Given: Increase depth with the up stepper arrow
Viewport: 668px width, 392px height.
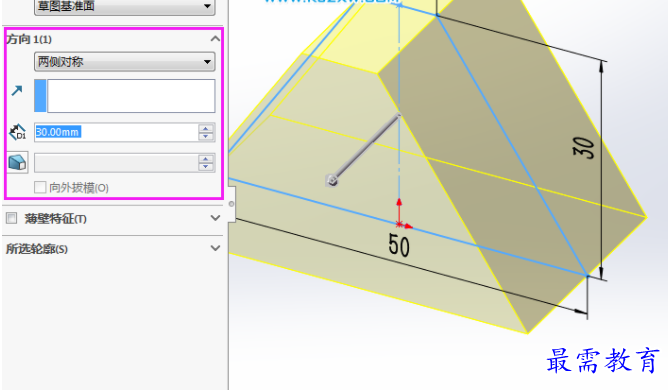Looking at the screenshot, I should point(206,128).
